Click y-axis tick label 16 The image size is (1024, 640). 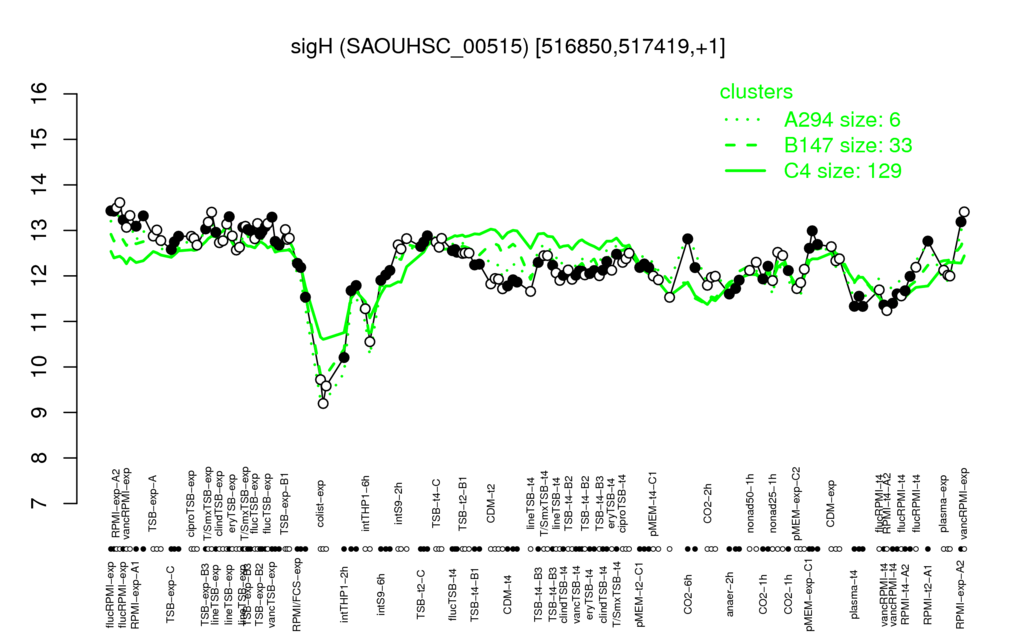point(40,94)
